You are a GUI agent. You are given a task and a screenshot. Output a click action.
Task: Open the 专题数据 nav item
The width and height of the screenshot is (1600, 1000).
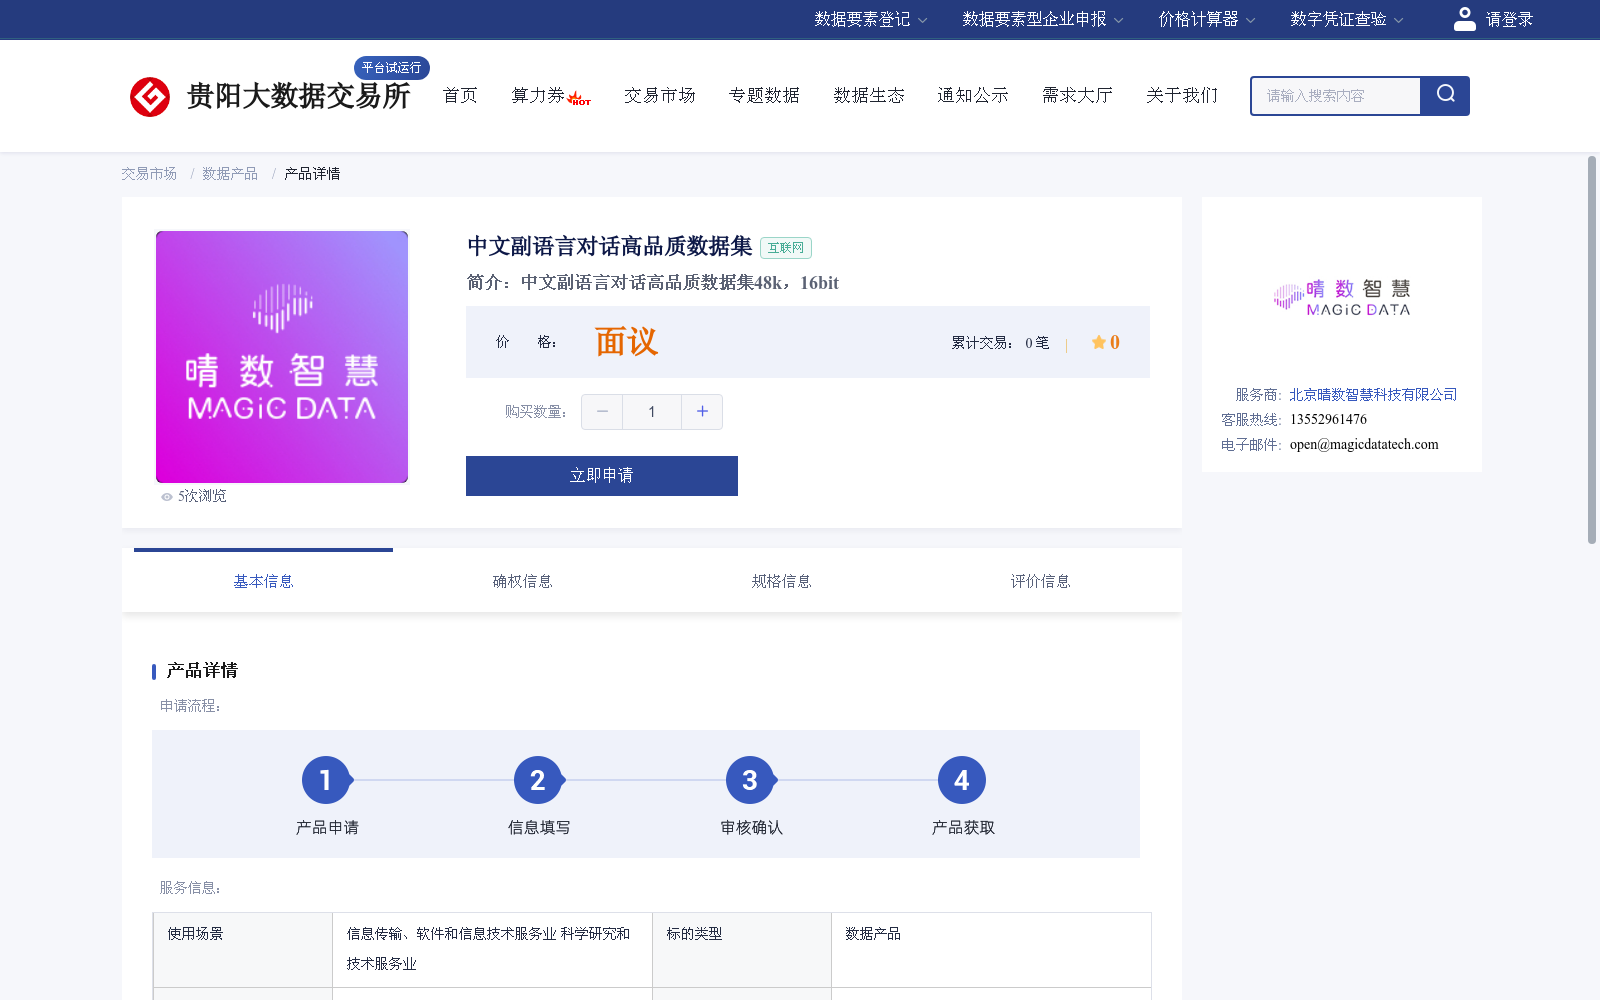(764, 95)
